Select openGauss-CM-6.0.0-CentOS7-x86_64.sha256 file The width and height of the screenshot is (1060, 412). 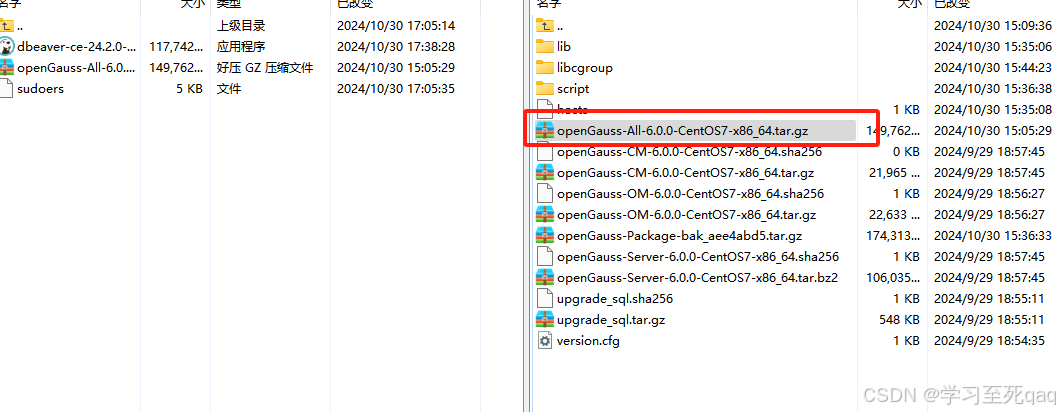coord(690,152)
